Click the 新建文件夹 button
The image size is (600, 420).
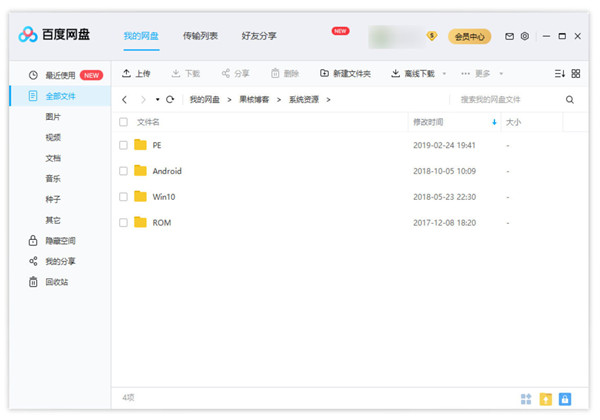click(x=345, y=74)
